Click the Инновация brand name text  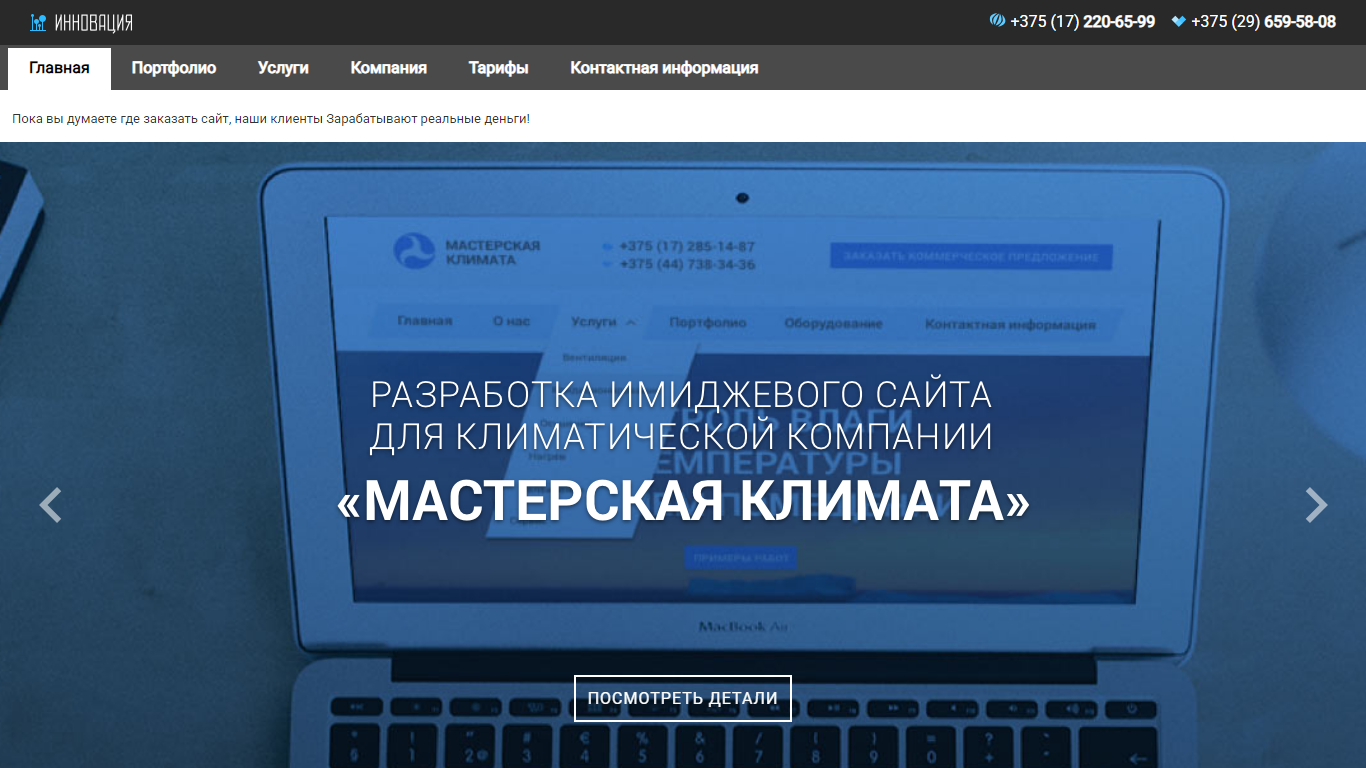[93, 22]
